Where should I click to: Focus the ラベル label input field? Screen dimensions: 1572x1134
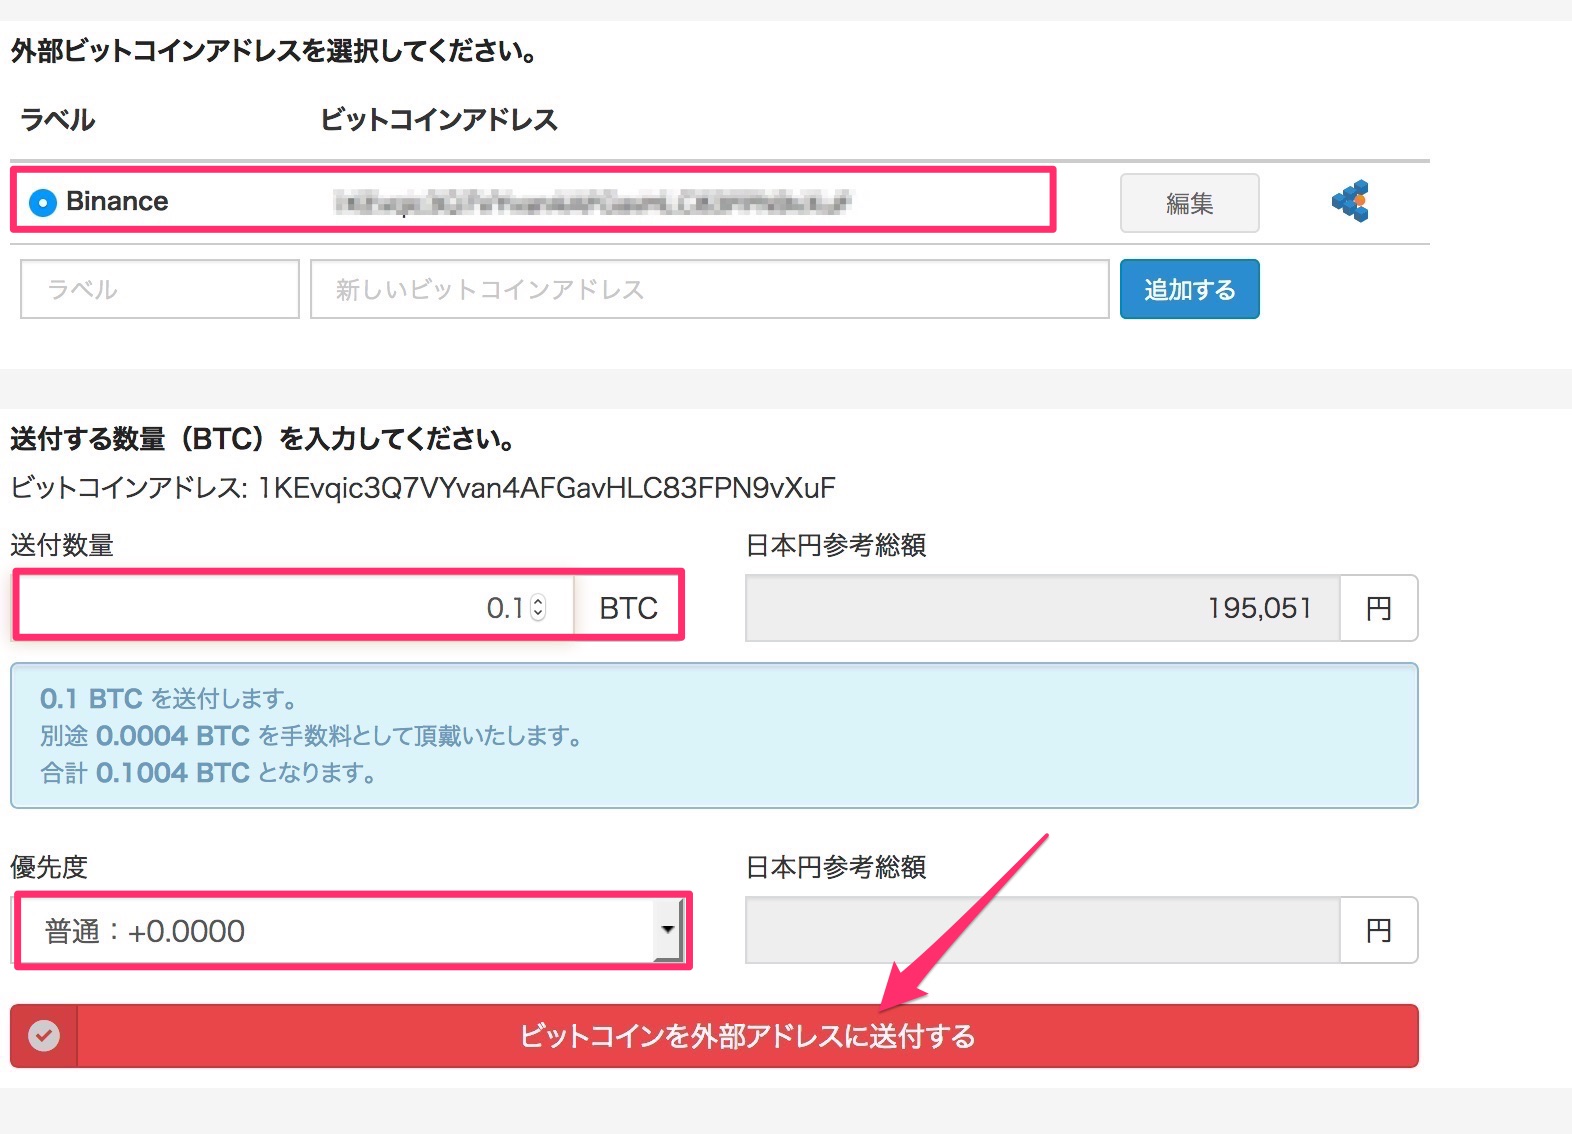160,289
